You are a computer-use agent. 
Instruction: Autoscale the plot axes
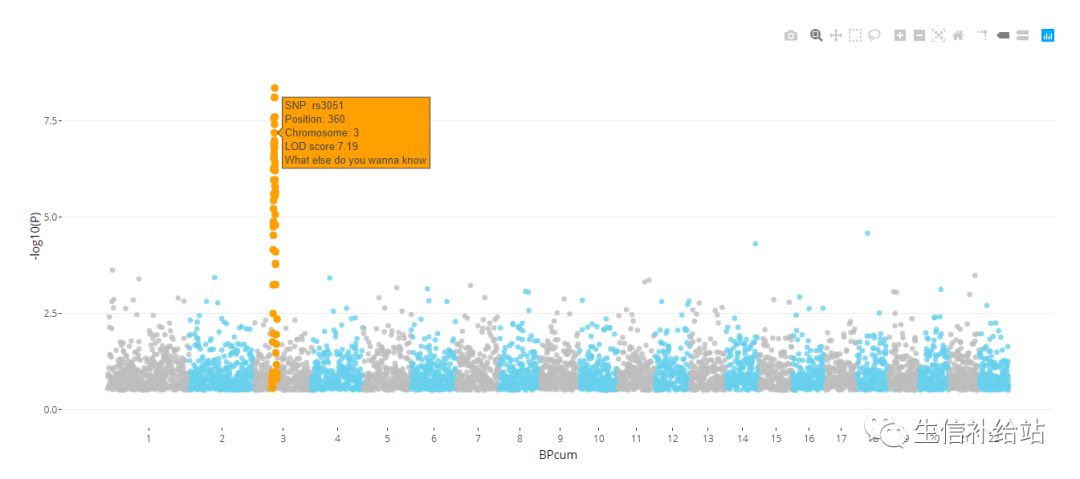click(x=938, y=35)
